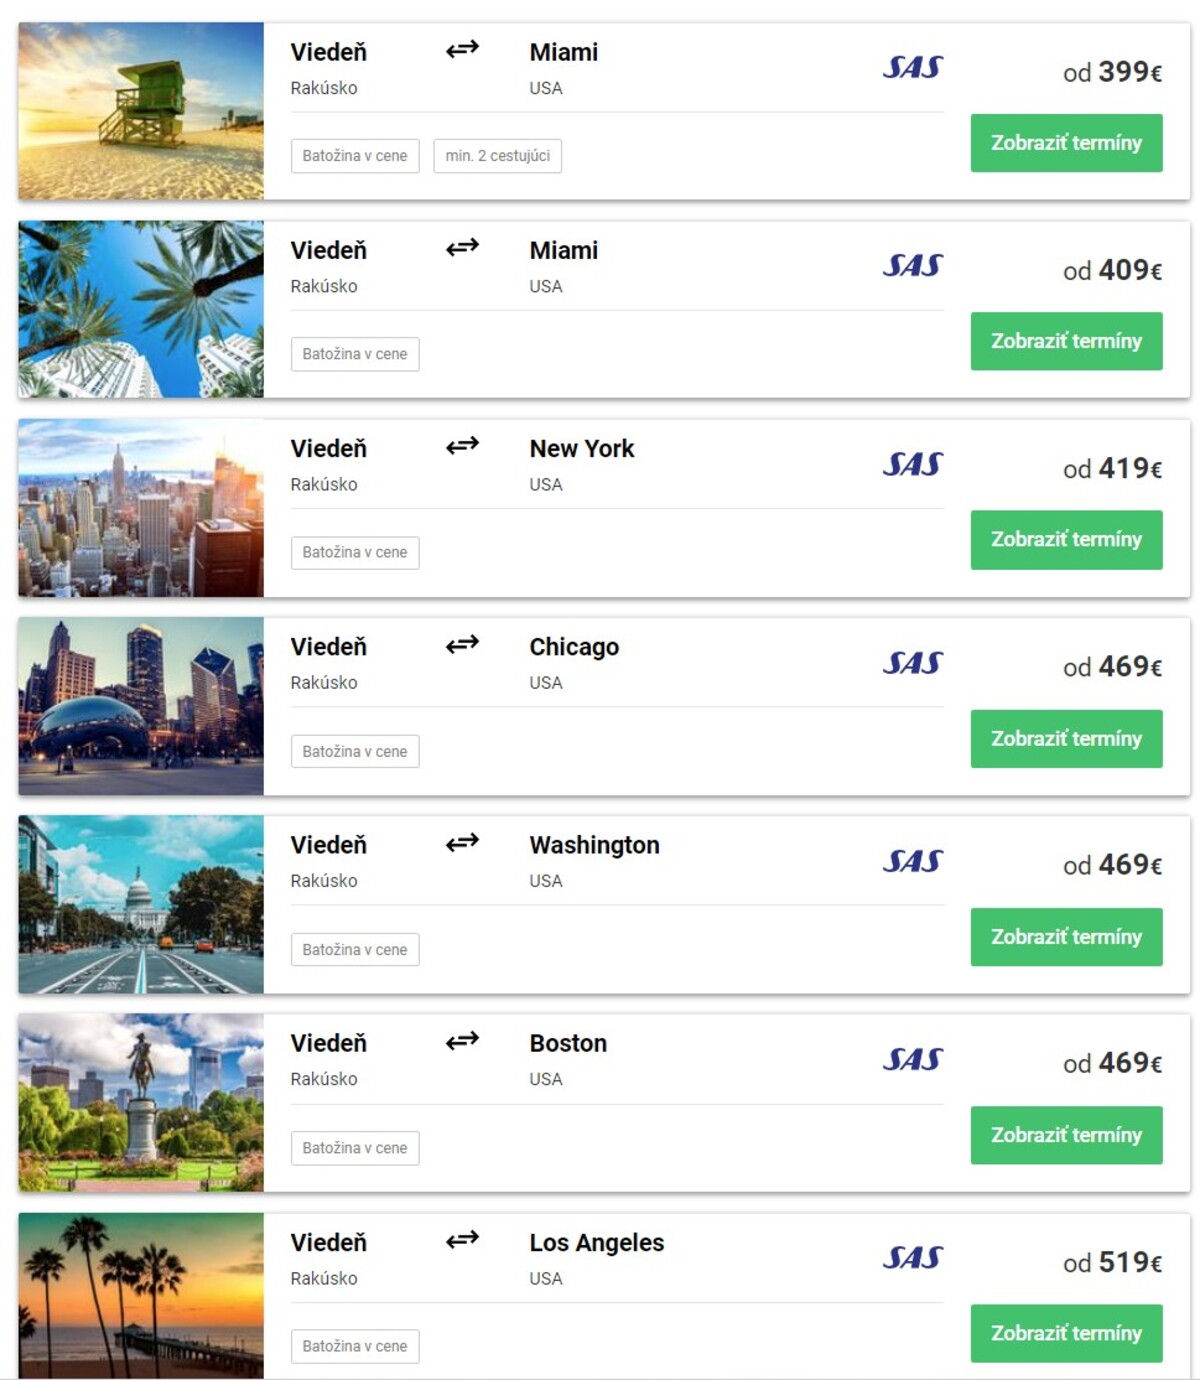Click SAS logo on the New York offer

coord(912,464)
